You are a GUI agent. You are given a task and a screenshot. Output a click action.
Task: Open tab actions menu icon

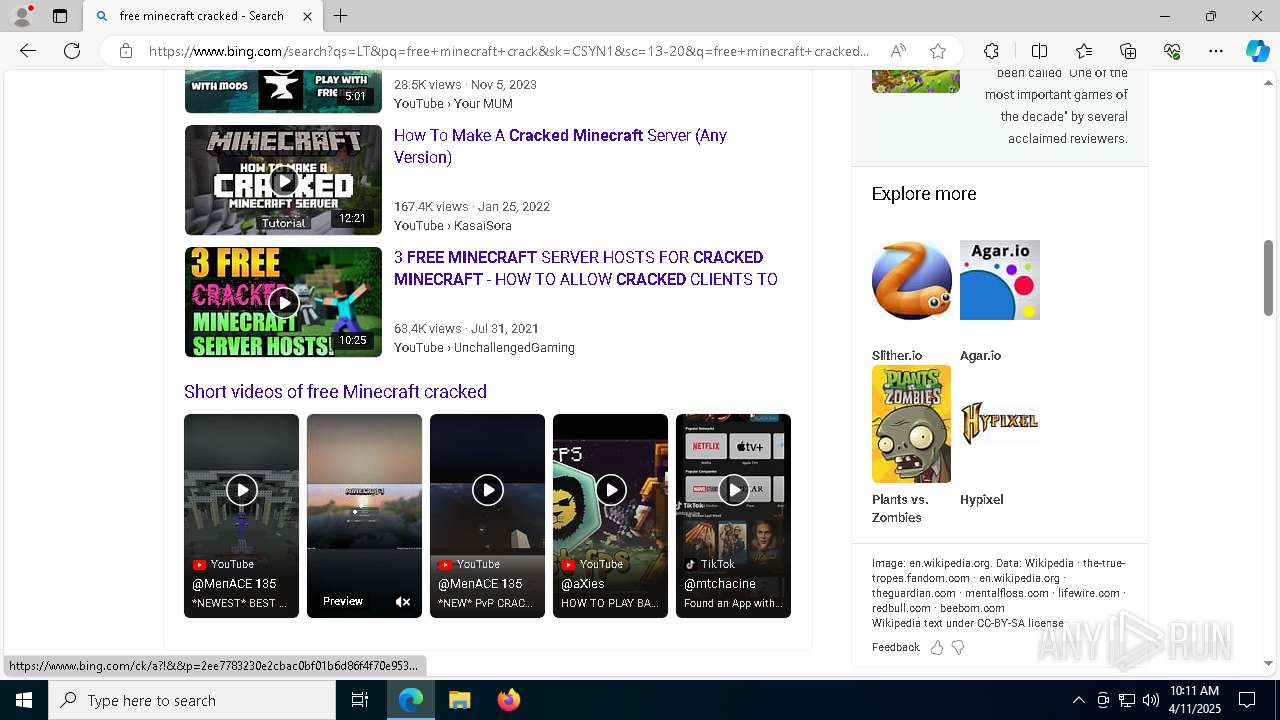(x=60, y=16)
